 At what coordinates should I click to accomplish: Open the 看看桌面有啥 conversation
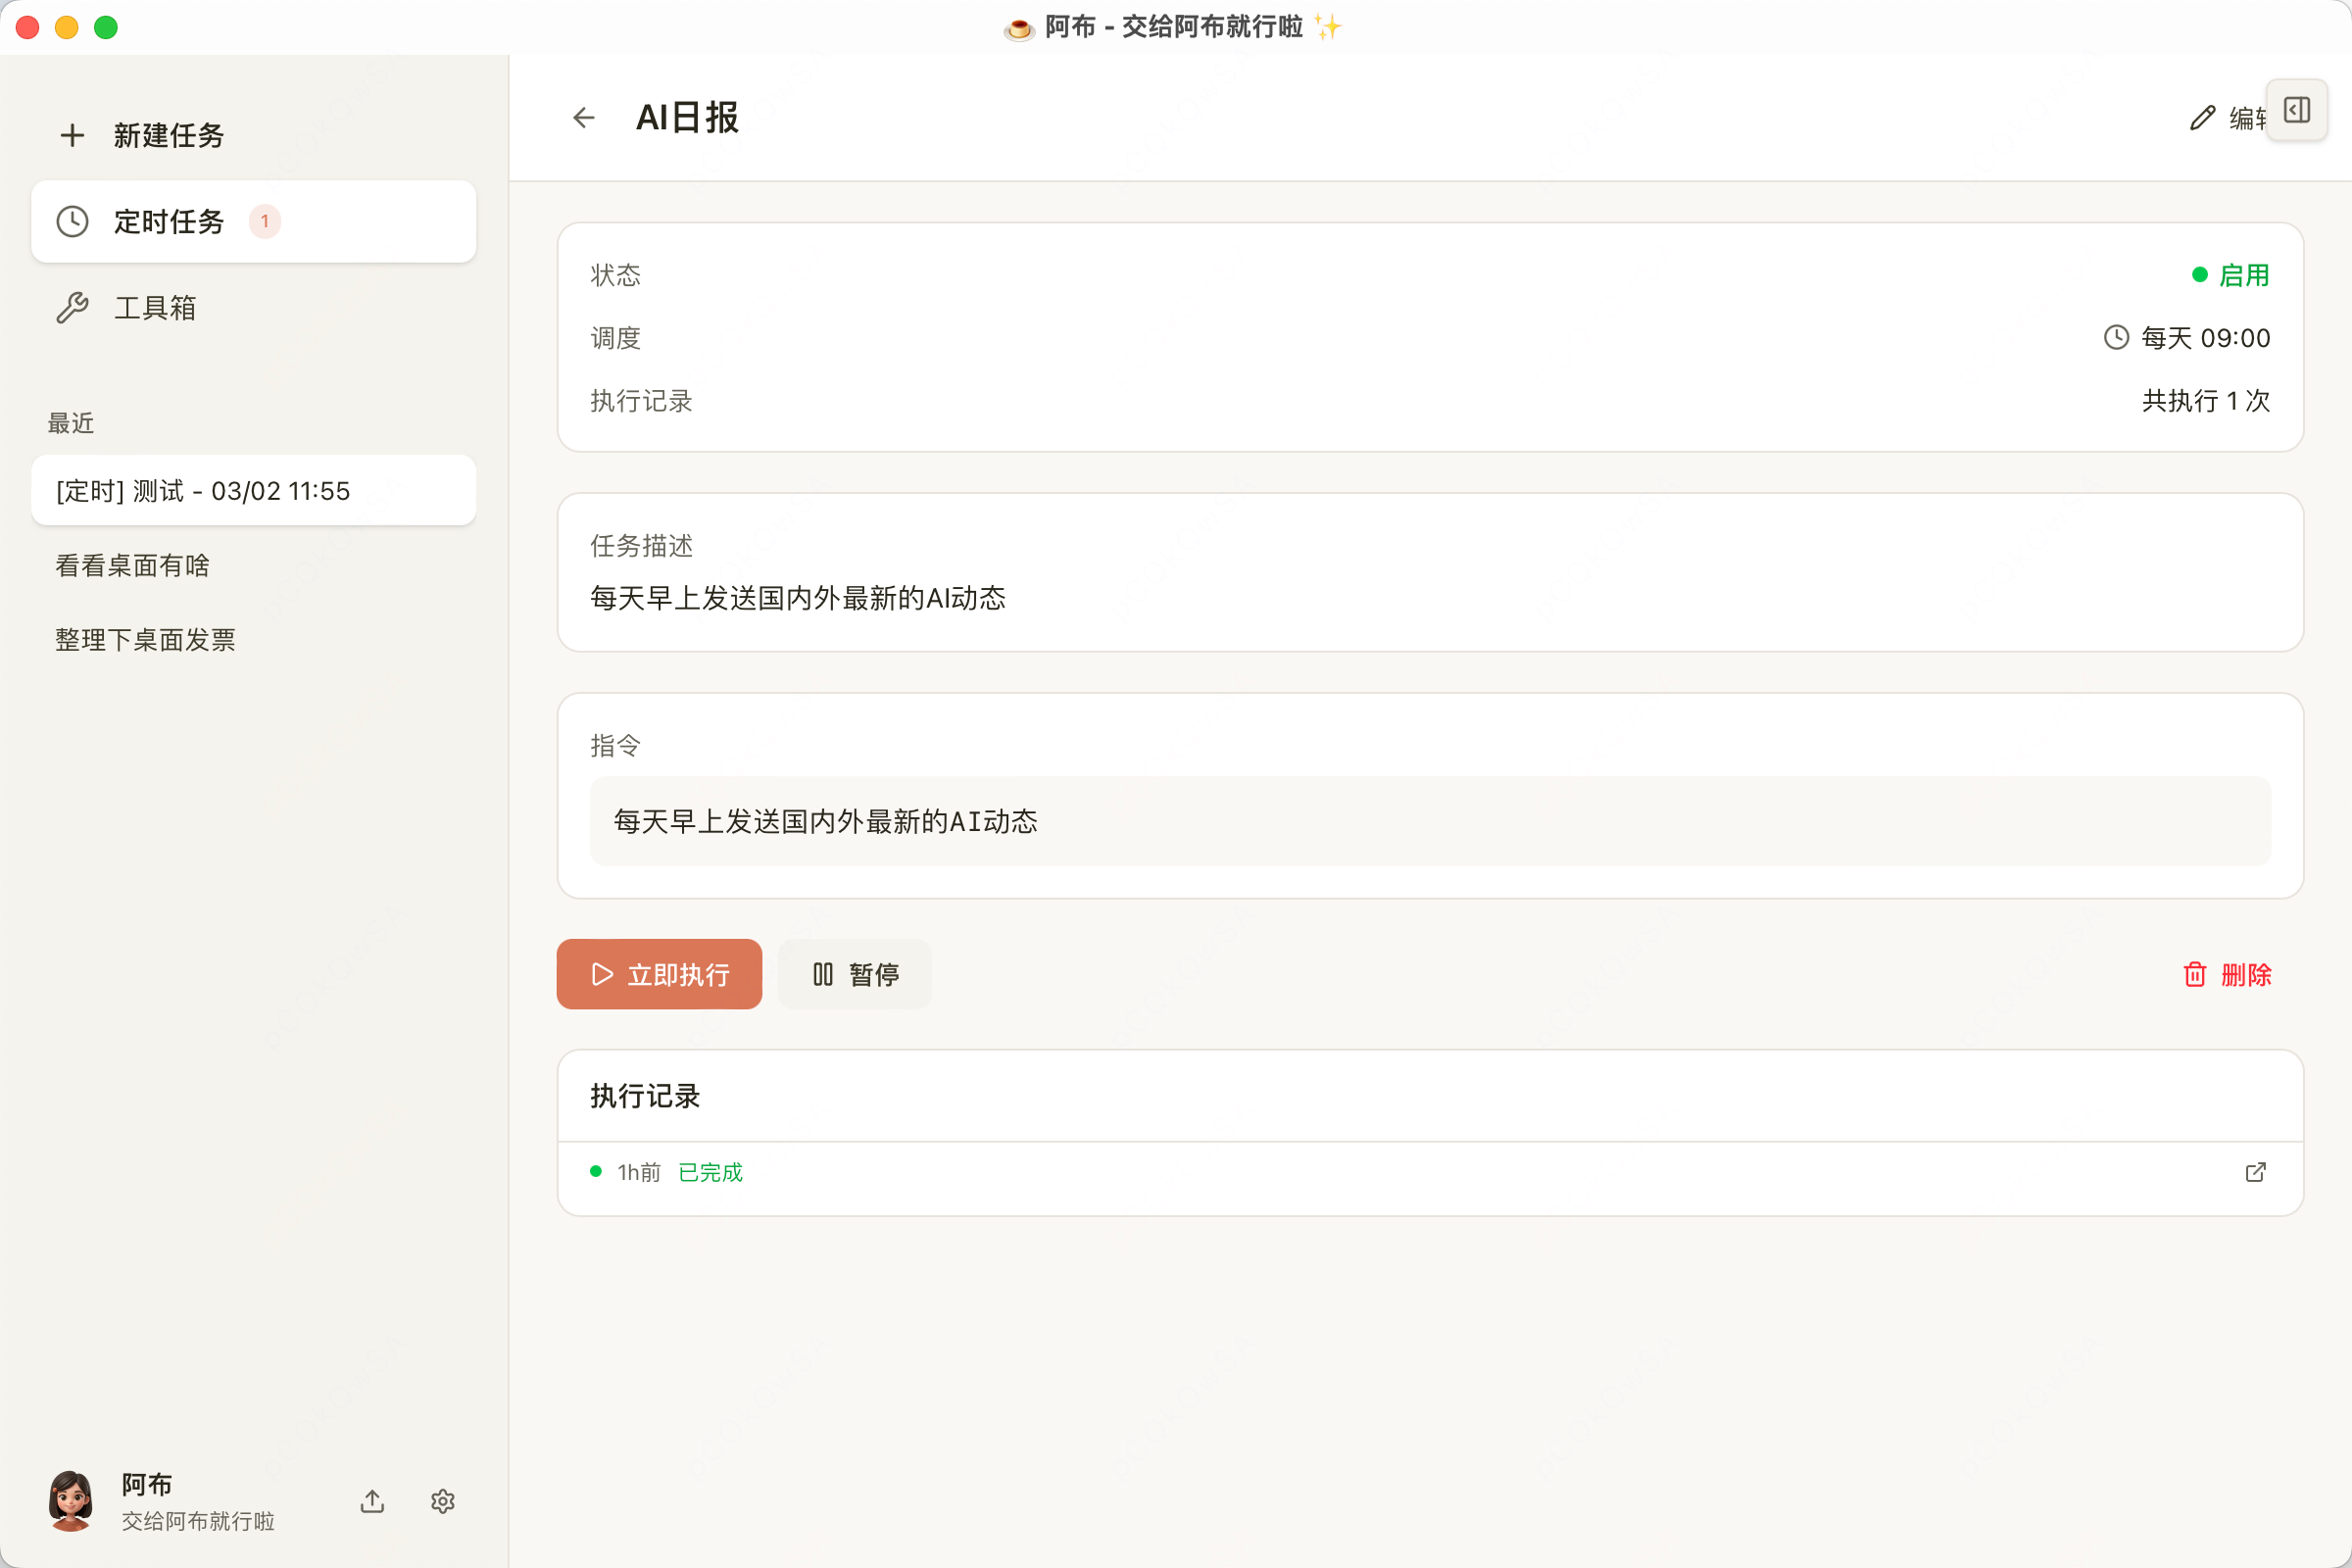(132, 565)
